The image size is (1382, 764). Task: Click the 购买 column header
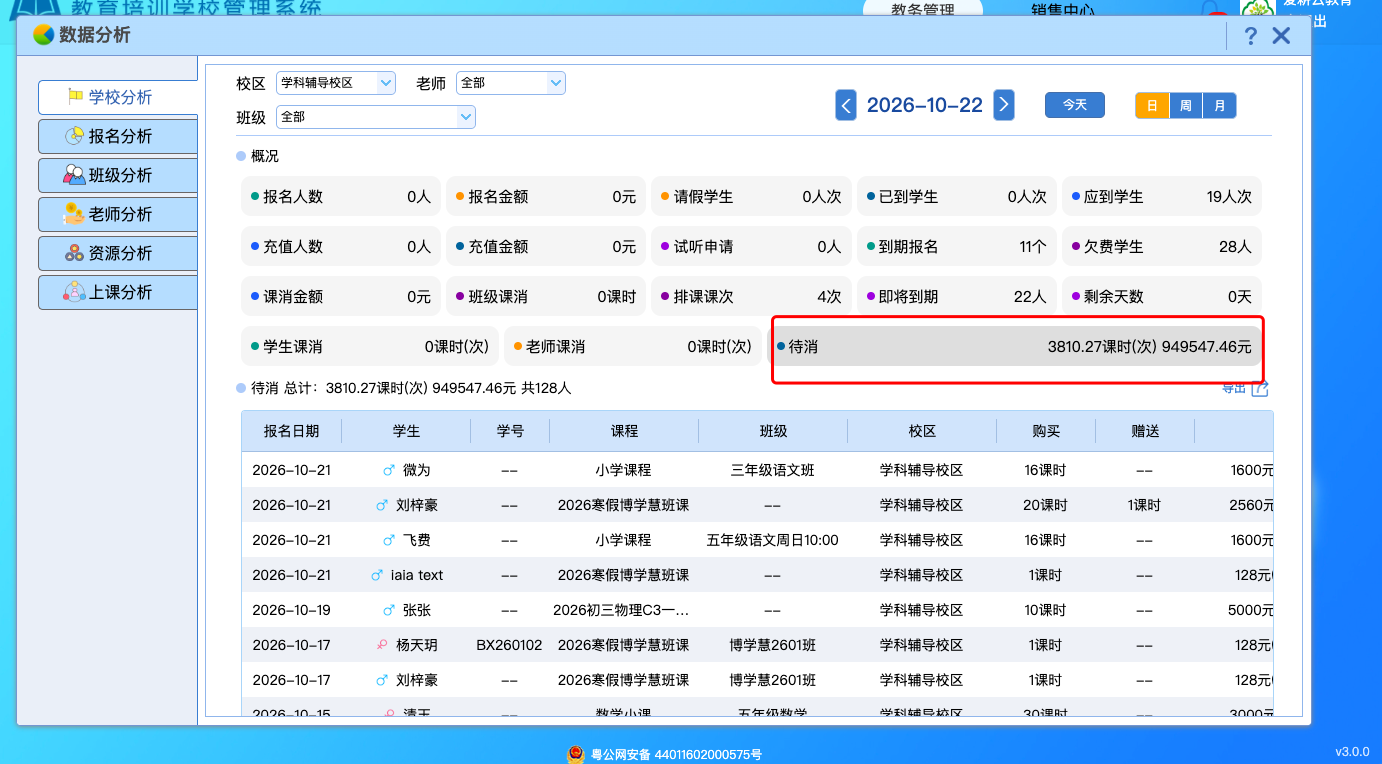pos(1047,431)
